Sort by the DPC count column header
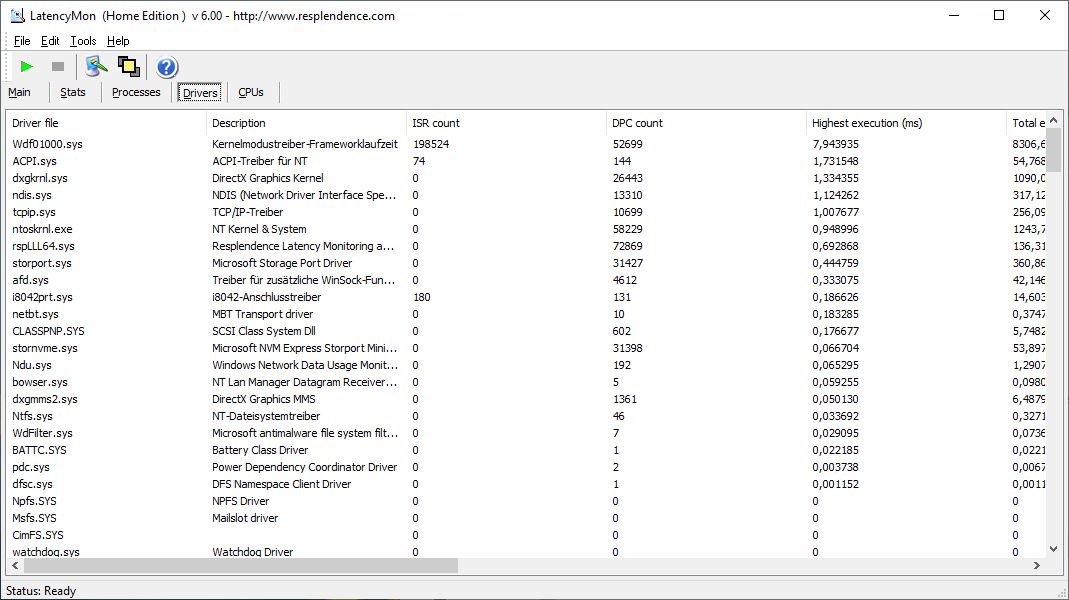Screen dimensions: 1069x600 pos(705,123)
